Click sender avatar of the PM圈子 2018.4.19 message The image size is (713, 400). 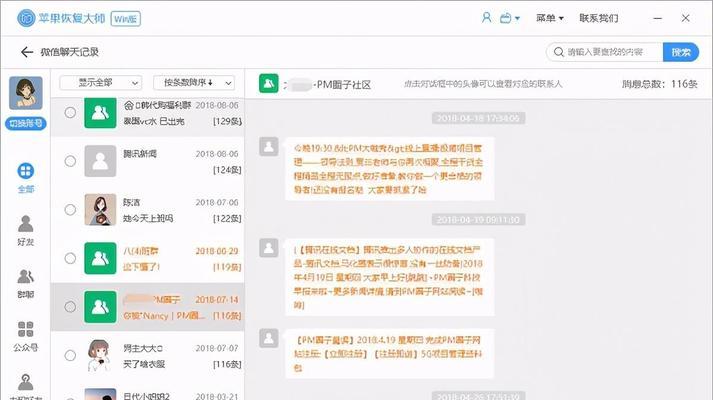pos(269,338)
